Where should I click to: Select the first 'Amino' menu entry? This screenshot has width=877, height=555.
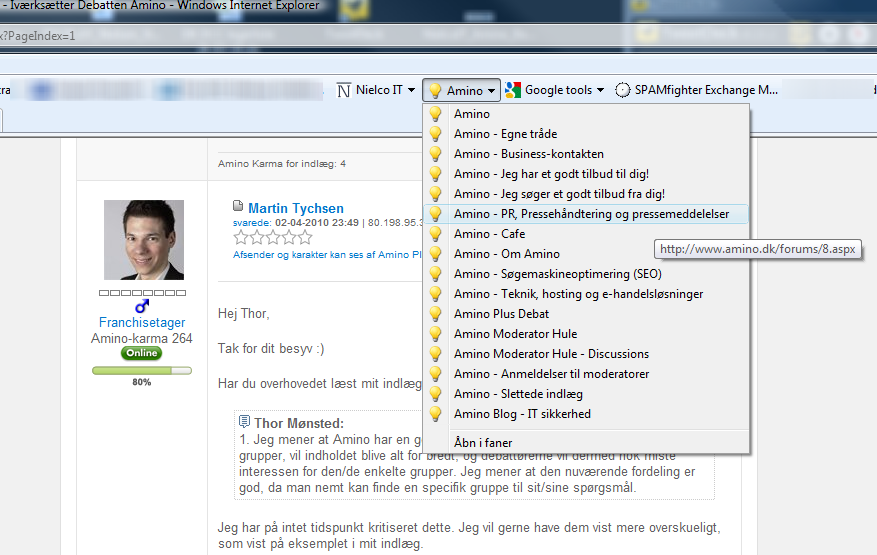tap(586, 114)
